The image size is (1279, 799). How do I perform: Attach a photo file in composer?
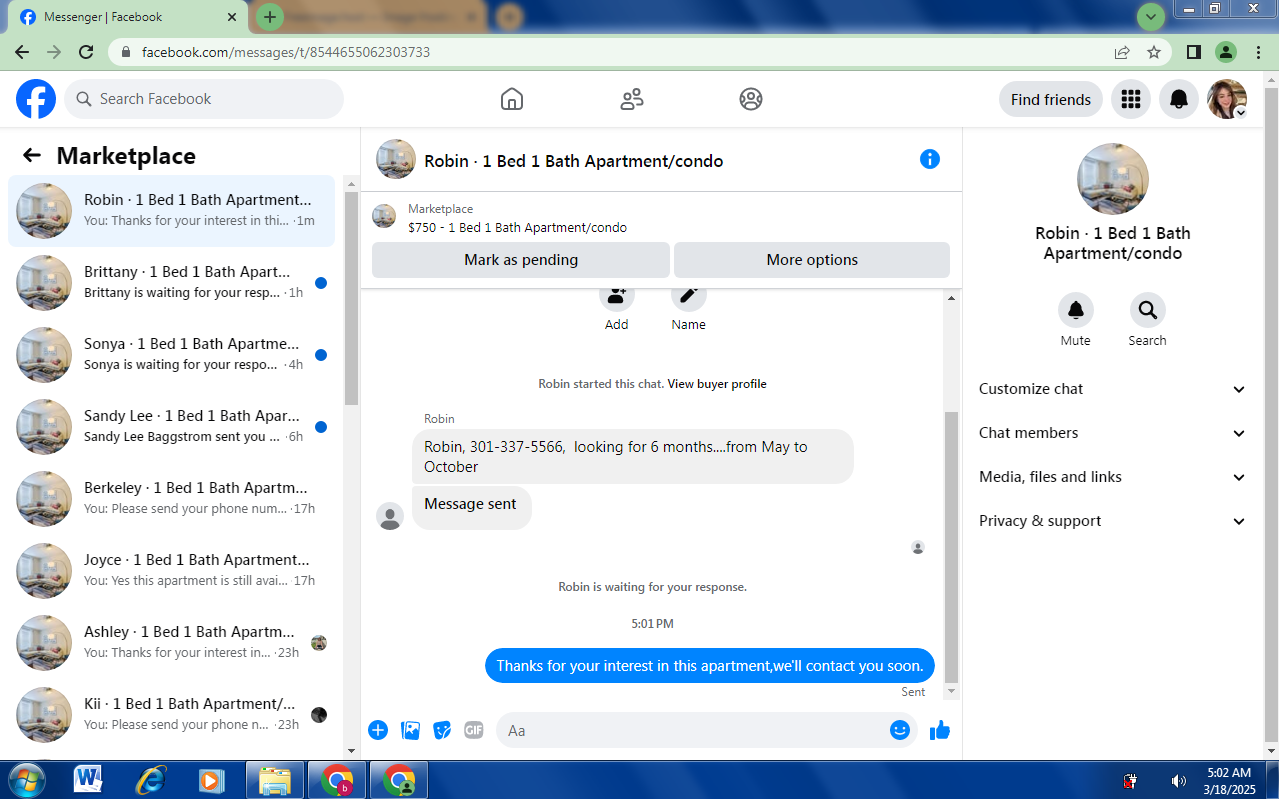coord(410,730)
